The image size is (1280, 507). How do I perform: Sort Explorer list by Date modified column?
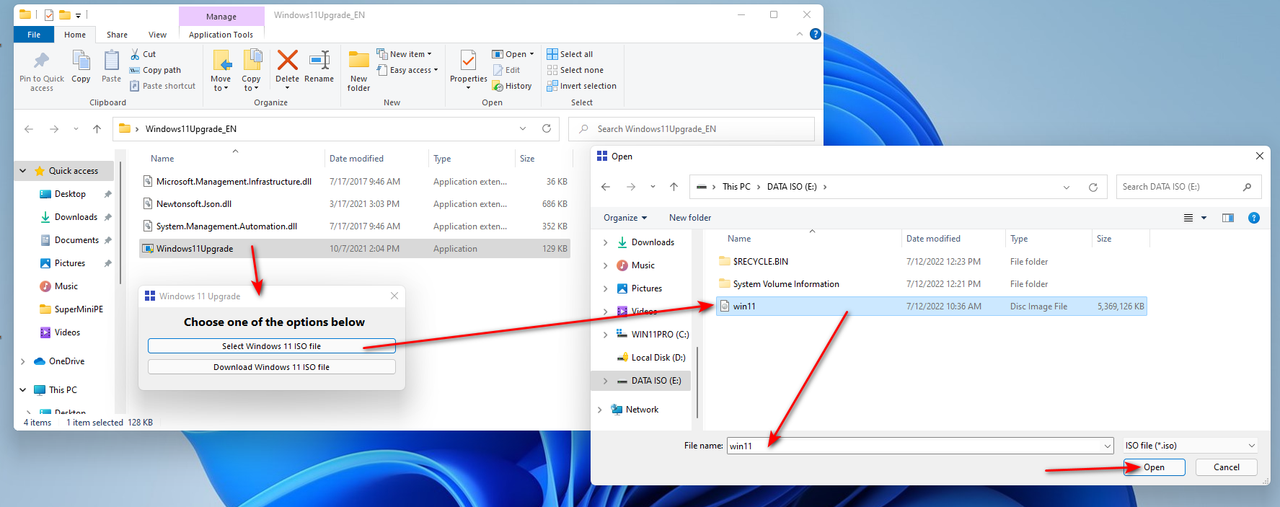coord(357,158)
